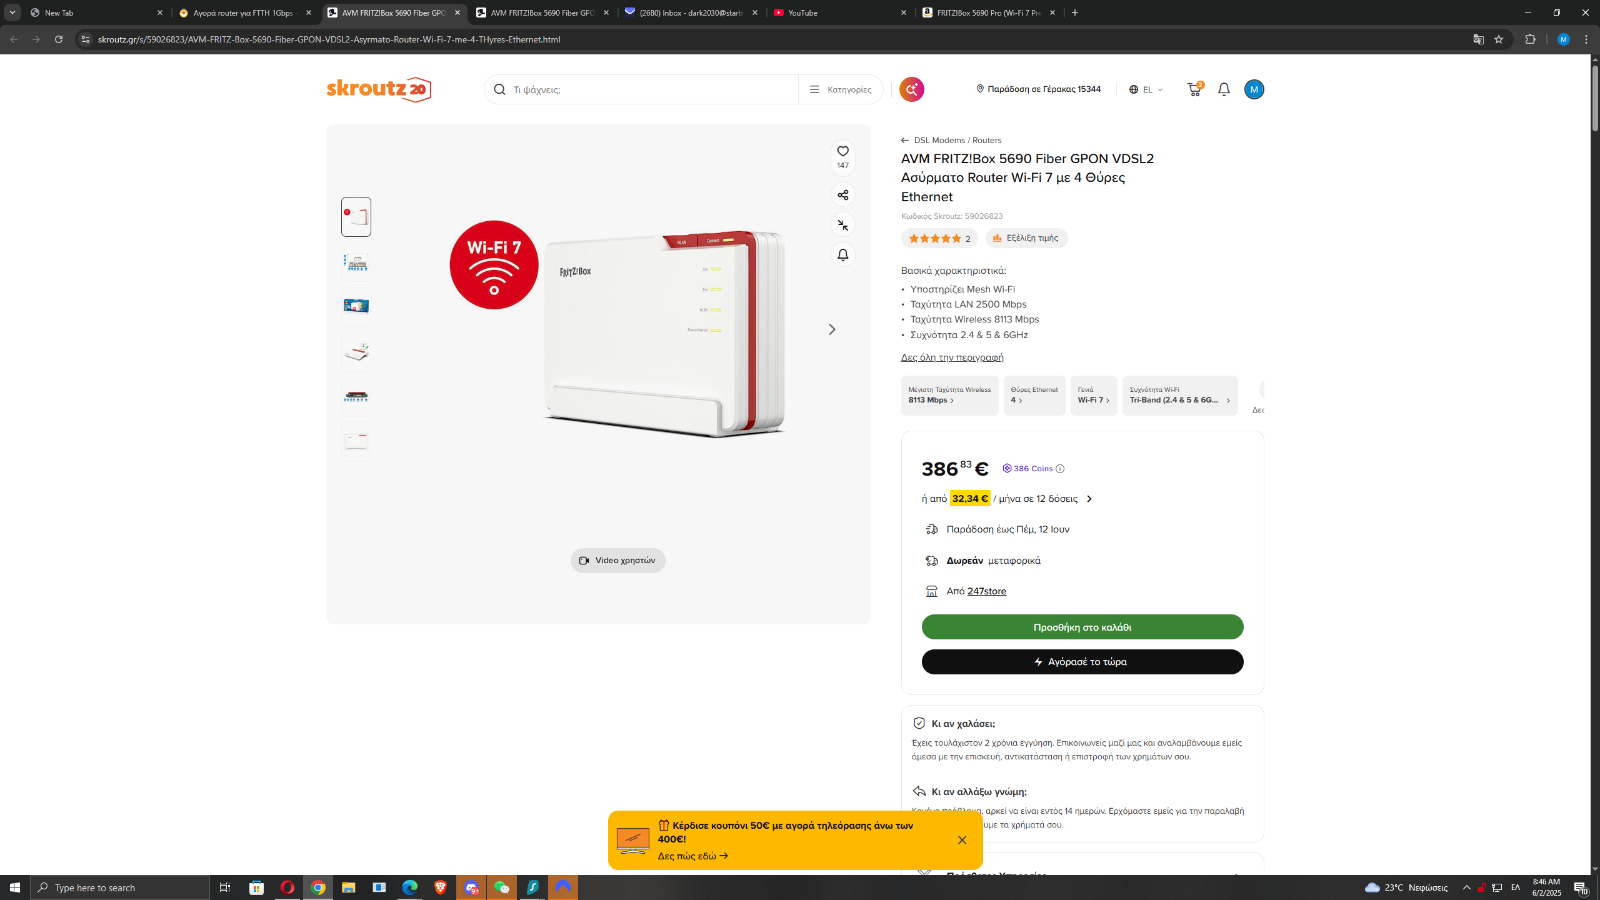Select the second product thumbnail image
Image resolution: width=1600 pixels, height=900 pixels.
(356, 262)
